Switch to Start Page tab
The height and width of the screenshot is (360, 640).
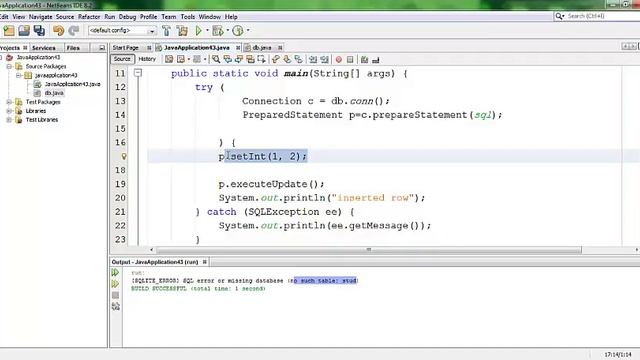pos(126,48)
